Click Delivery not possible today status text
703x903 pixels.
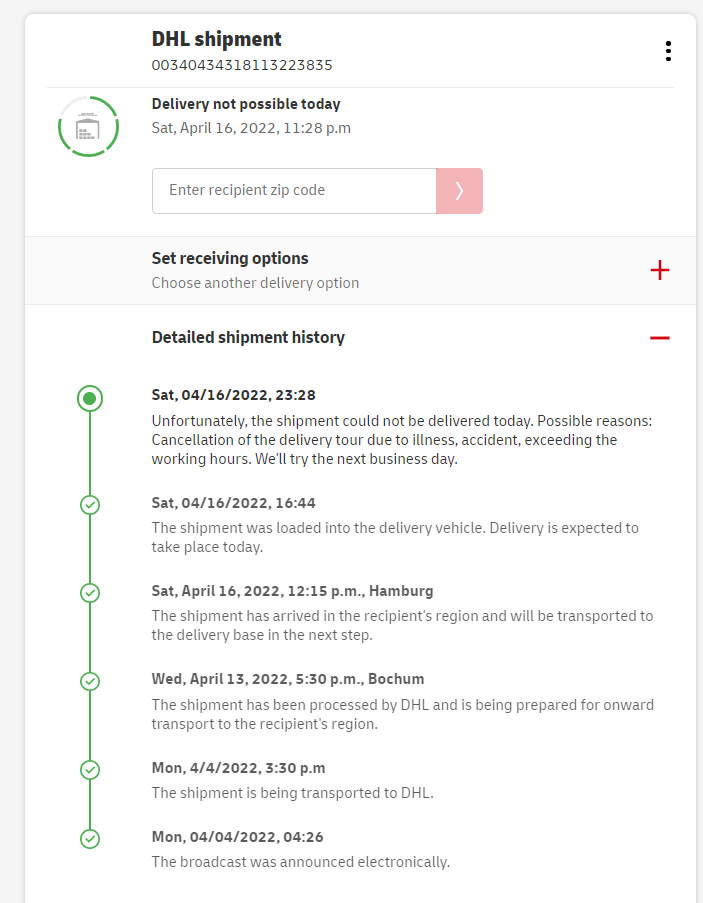tap(246, 104)
